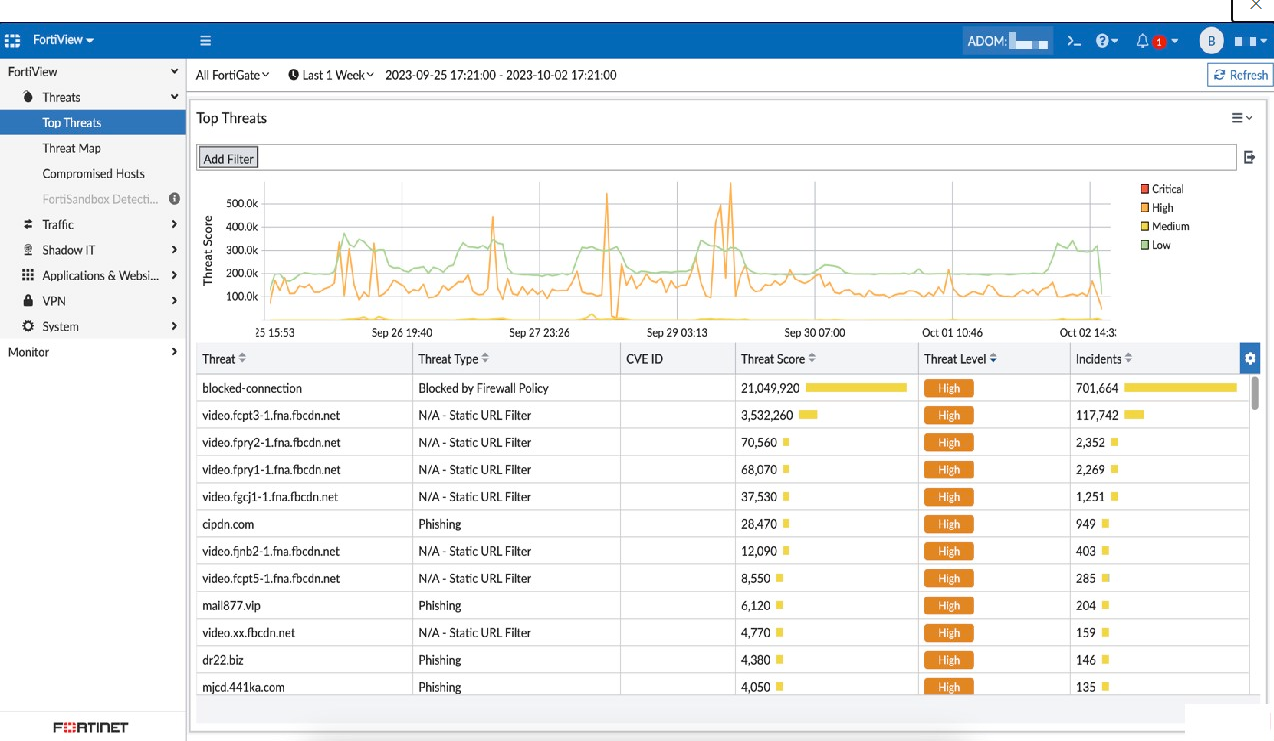Sort by Threat Score column arrows
Screen dimensions: 1274x741
[x=812, y=359]
